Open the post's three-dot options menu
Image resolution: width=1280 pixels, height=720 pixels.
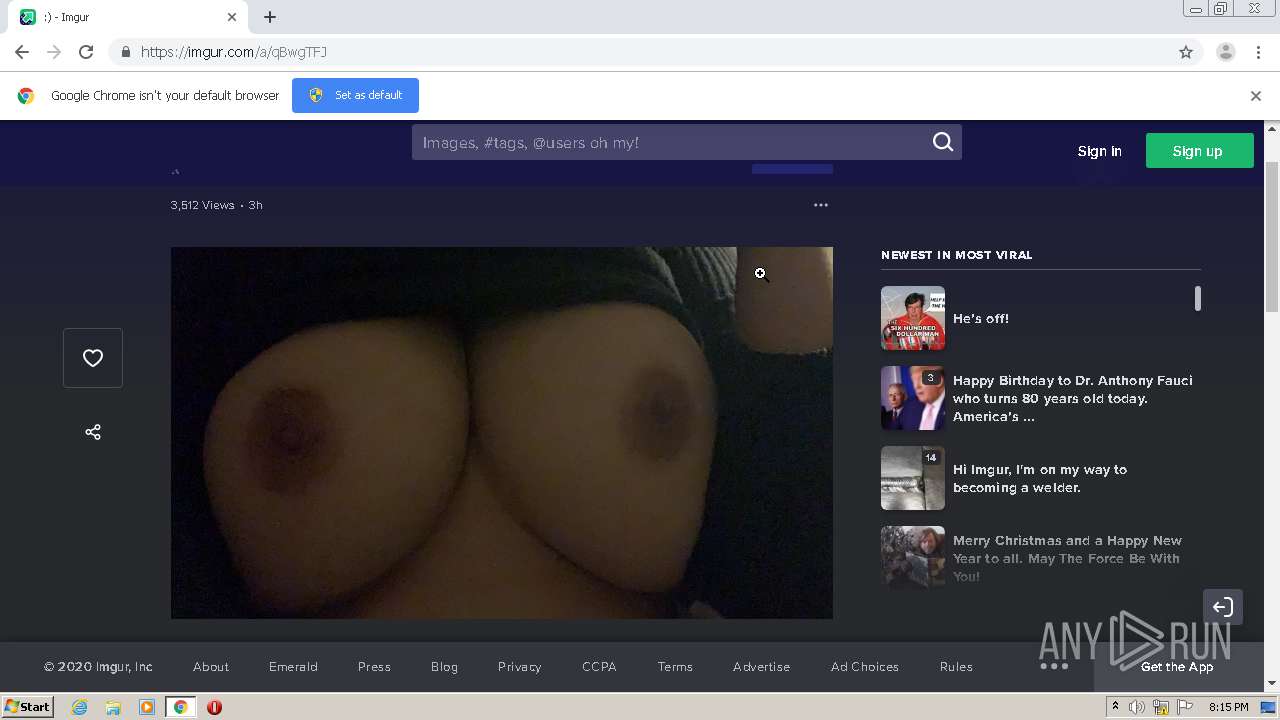point(821,205)
